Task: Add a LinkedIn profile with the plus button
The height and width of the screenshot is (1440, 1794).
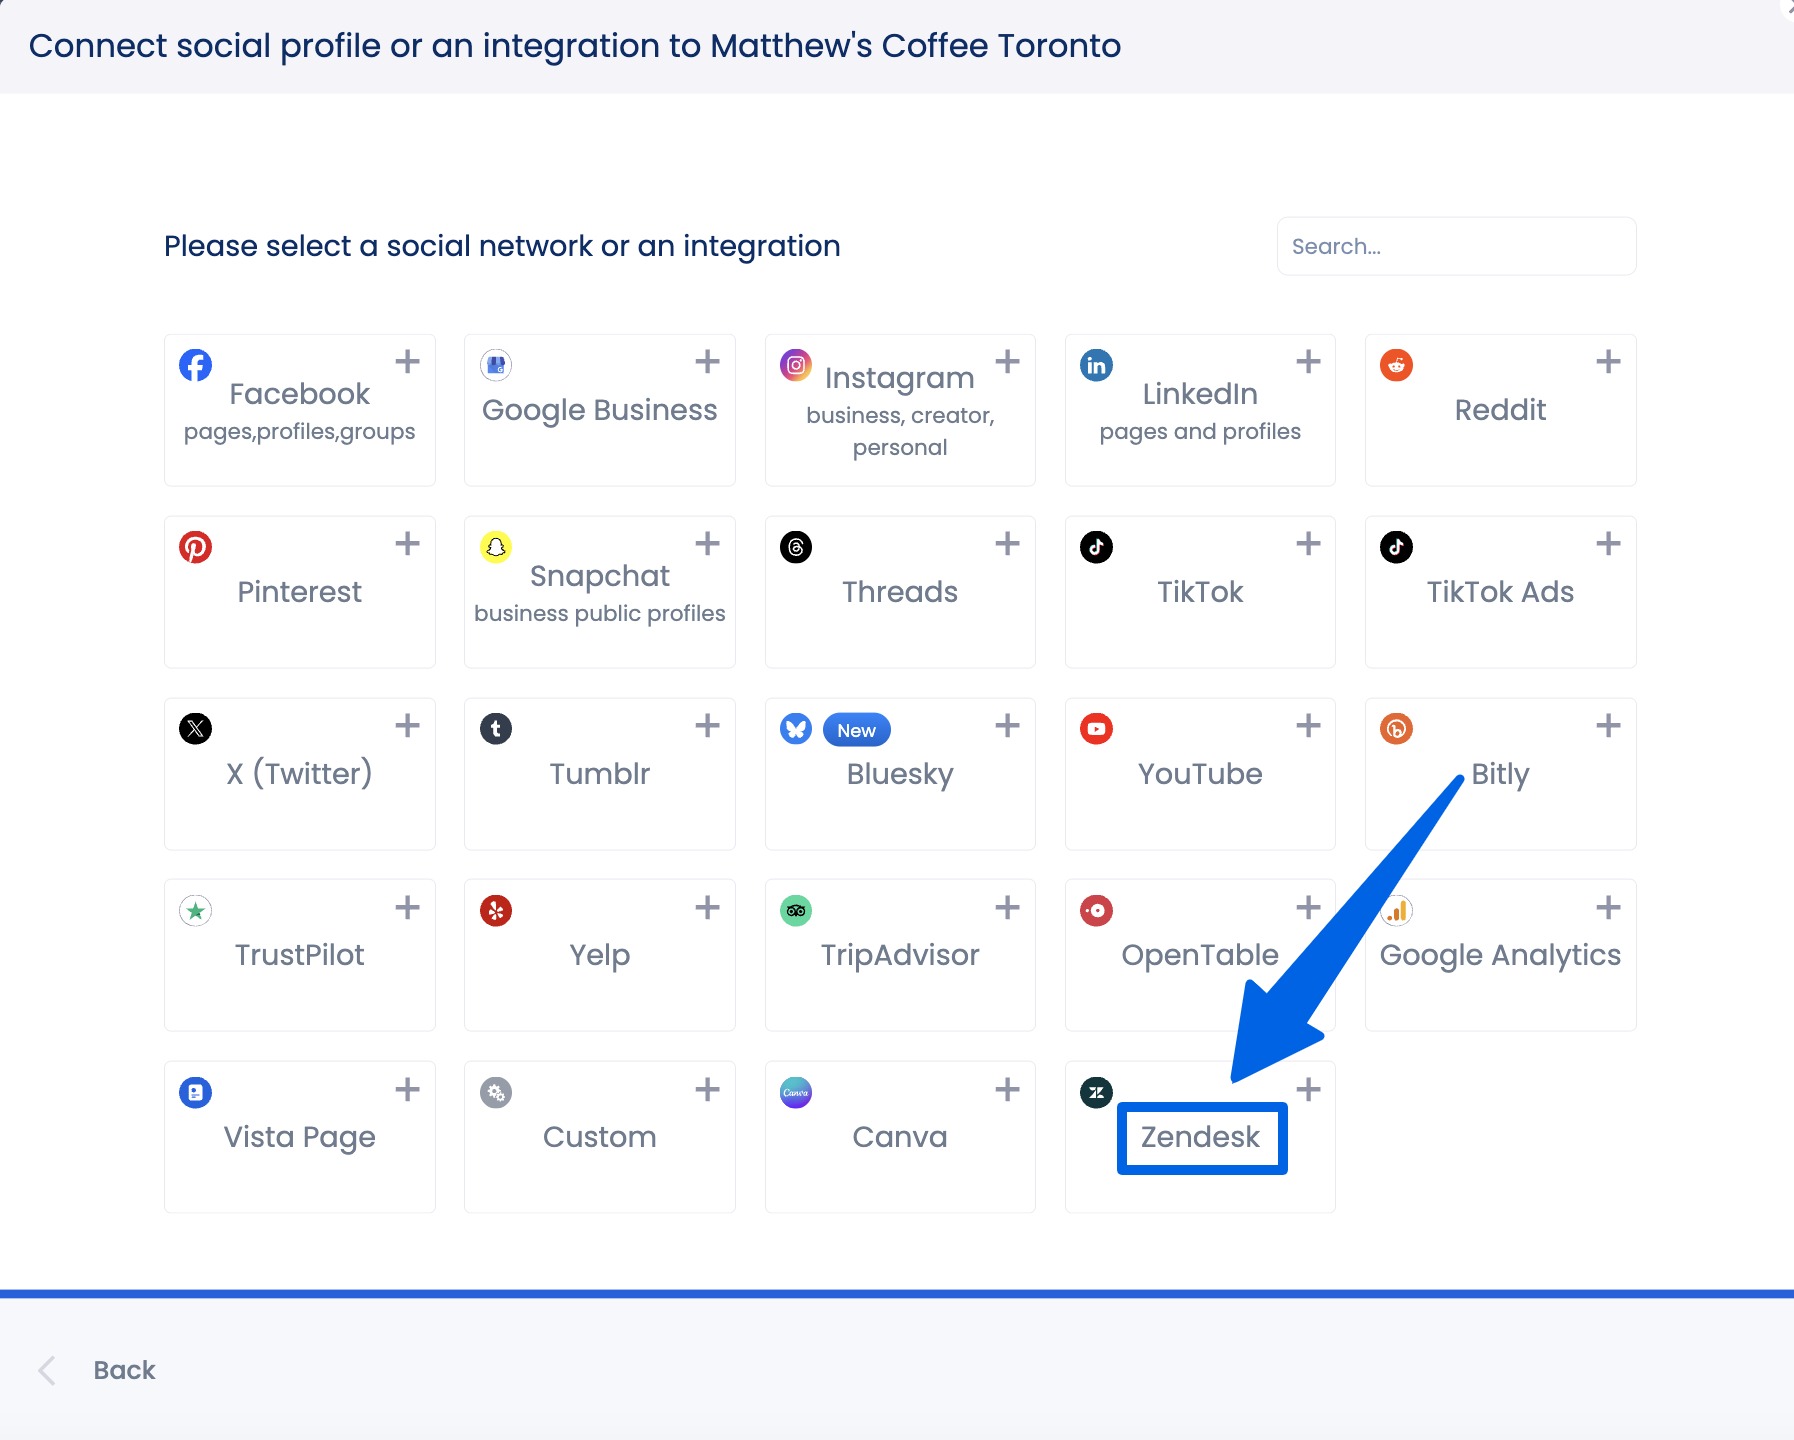Action: (x=1308, y=361)
